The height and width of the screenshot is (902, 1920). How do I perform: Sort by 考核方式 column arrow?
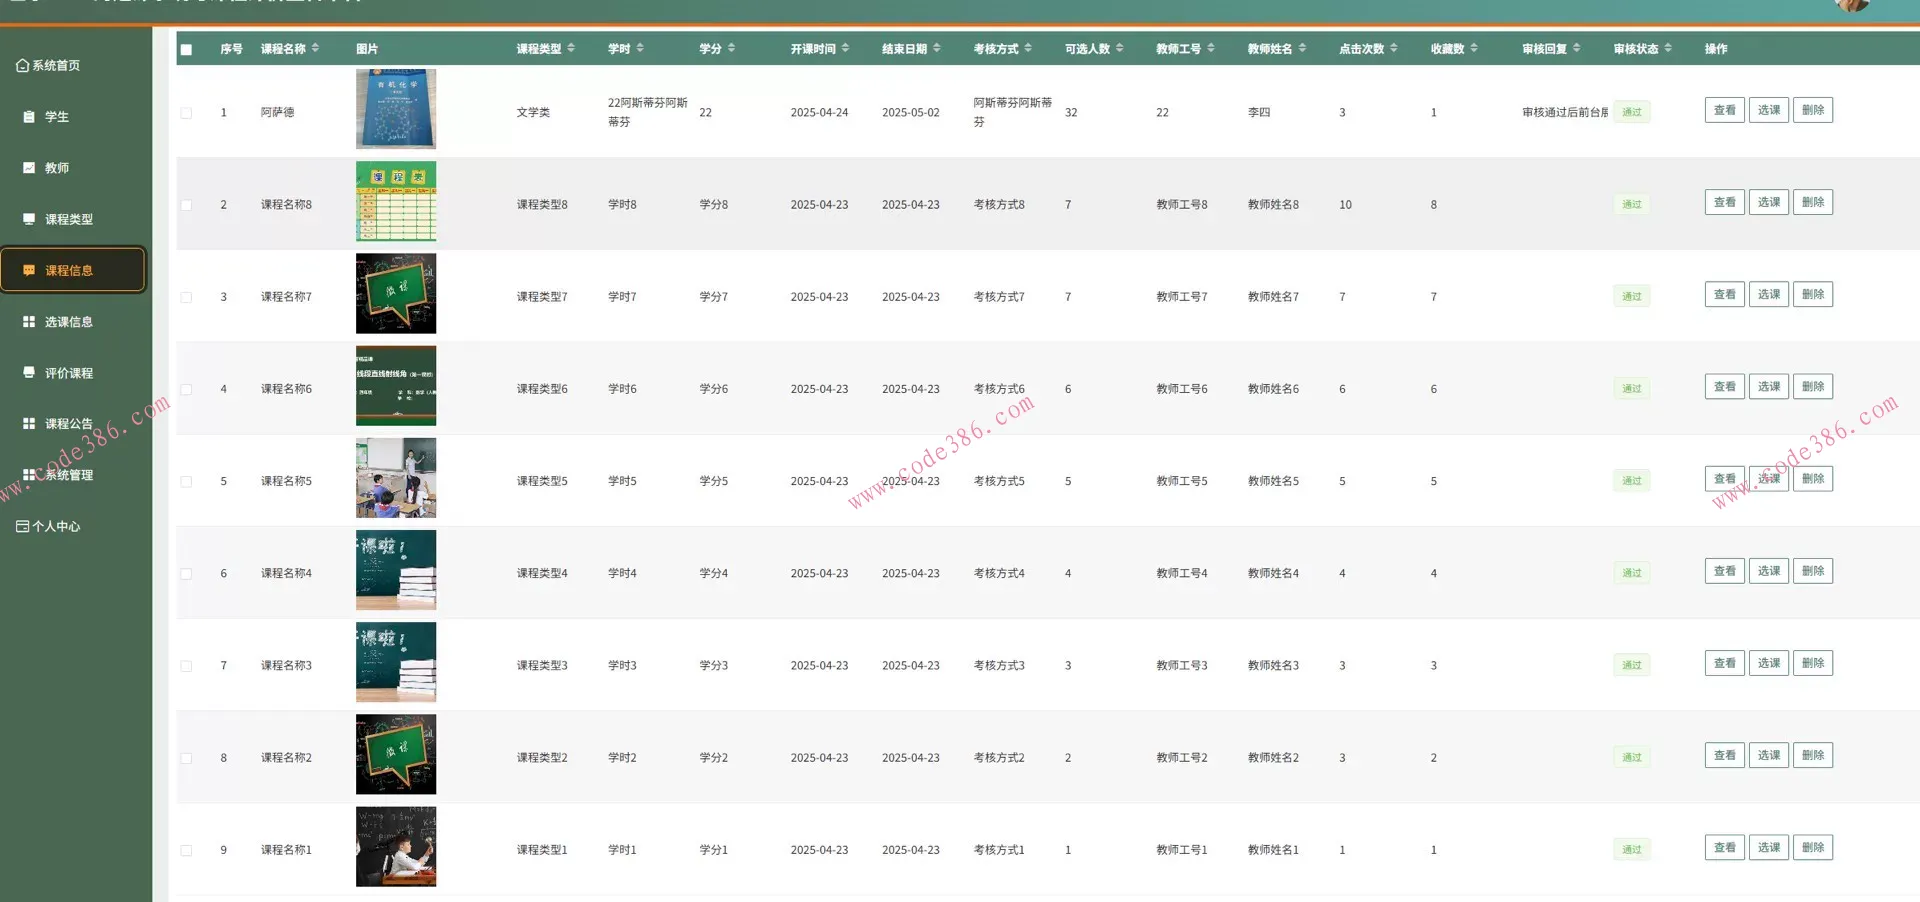pyautogui.click(x=1028, y=48)
